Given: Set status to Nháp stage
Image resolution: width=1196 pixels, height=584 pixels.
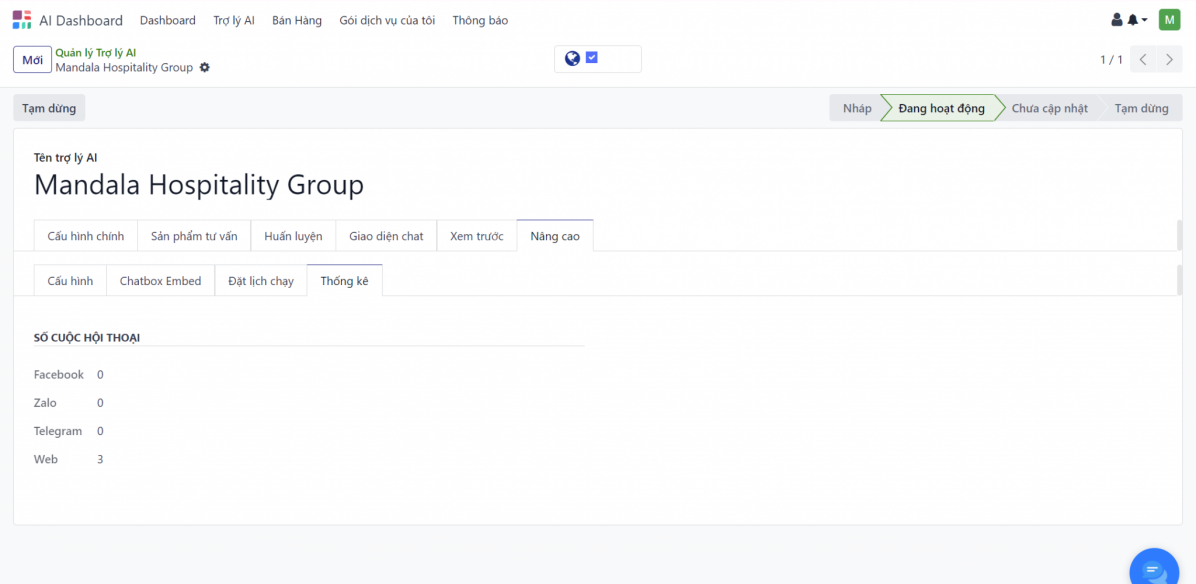Looking at the screenshot, I should click(x=856, y=108).
